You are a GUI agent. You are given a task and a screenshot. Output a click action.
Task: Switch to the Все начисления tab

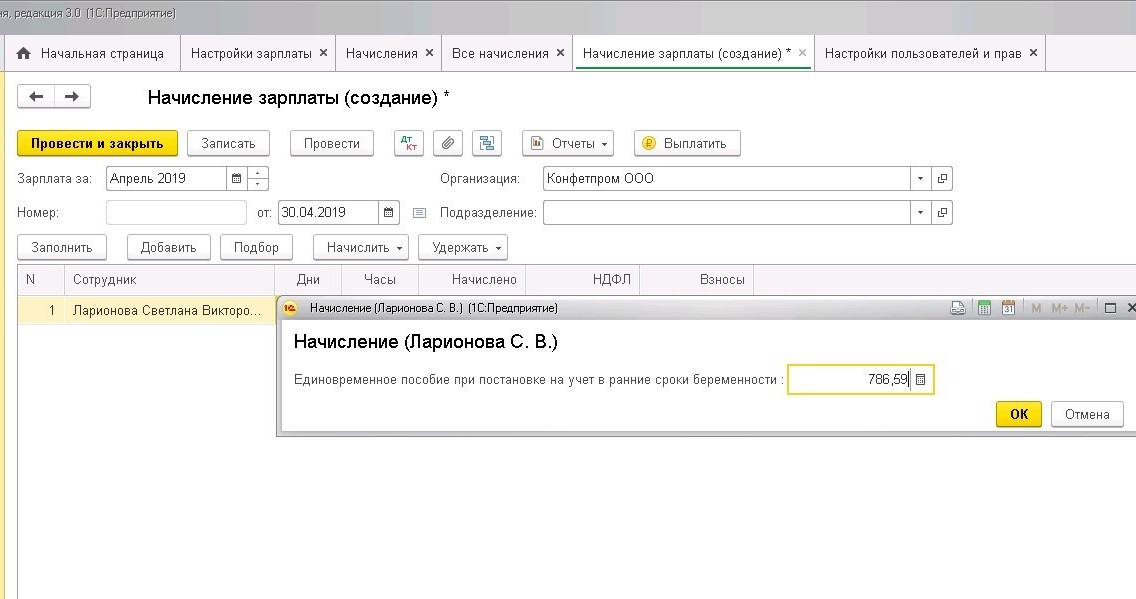(500, 53)
